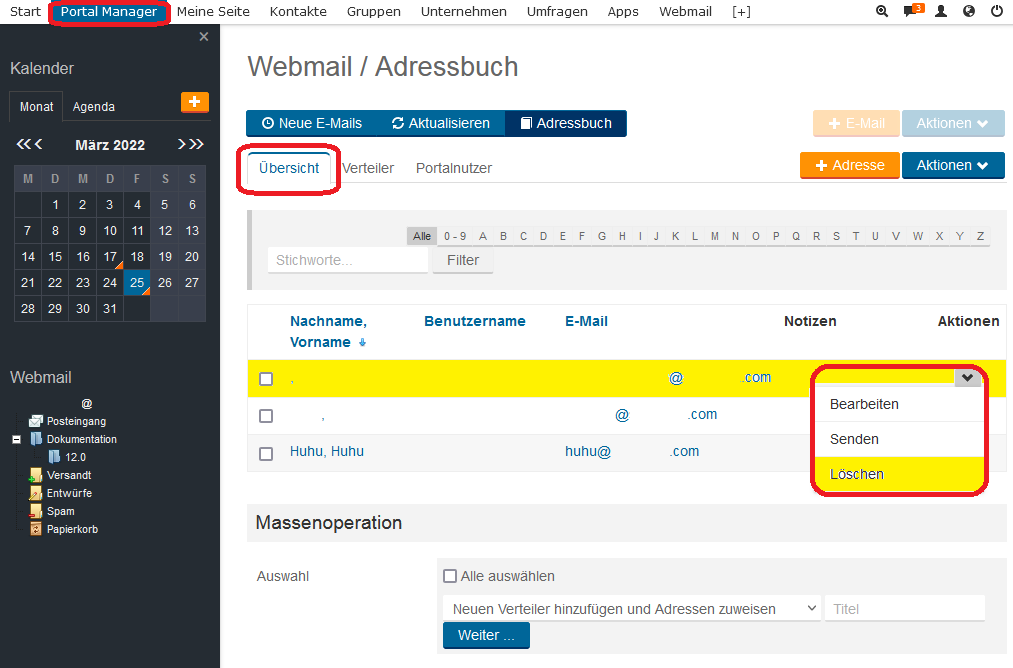Select the checkbox of the highlighted yellow row
Viewport: 1013px width, 668px height.
[x=266, y=379]
